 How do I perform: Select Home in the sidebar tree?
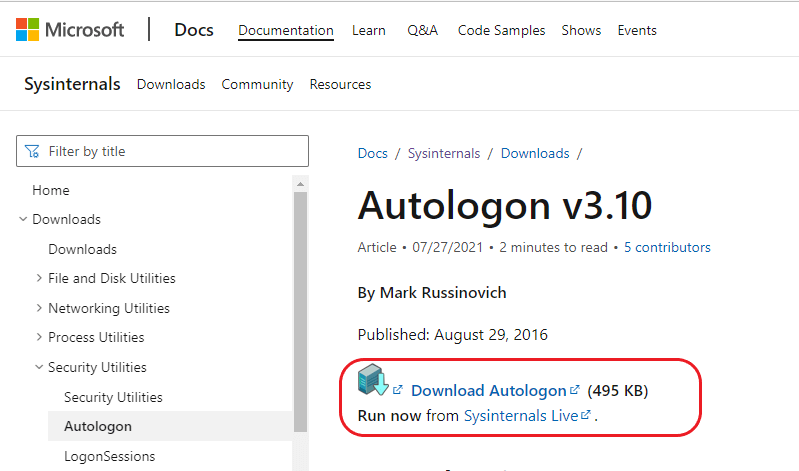51,190
